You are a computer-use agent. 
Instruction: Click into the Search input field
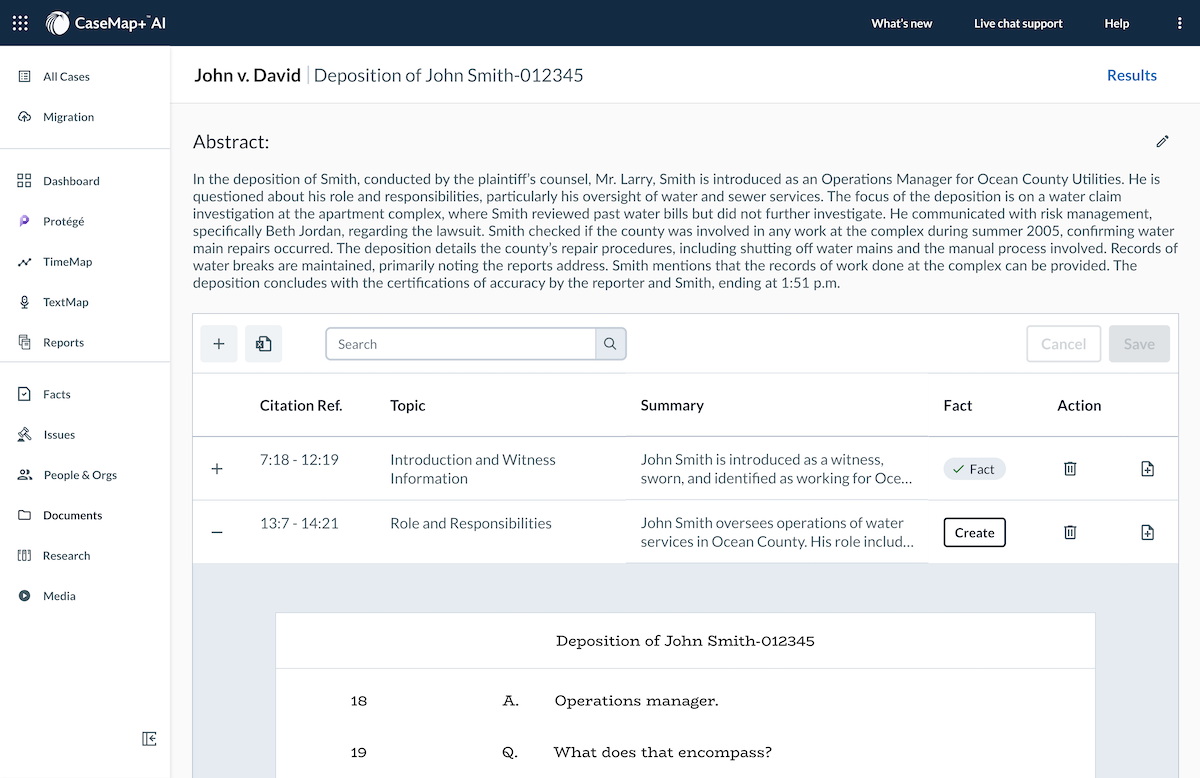(460, 344)
